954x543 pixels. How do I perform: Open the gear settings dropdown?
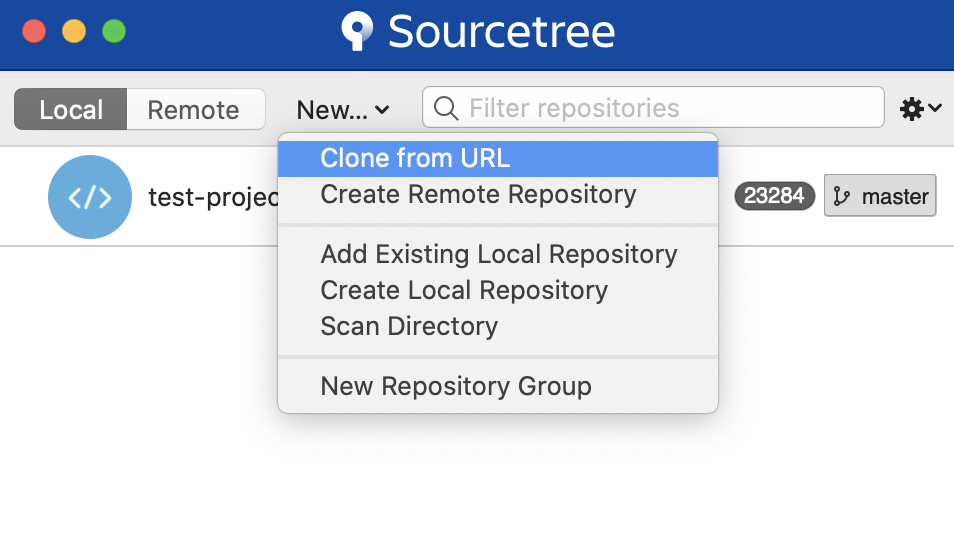[x=920, y=109]
